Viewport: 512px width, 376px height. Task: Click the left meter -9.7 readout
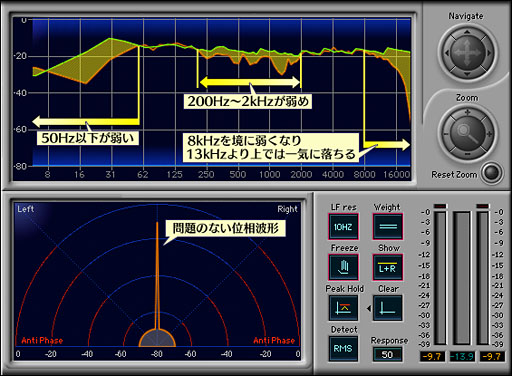pyautogui.click(x=432, y=356)
